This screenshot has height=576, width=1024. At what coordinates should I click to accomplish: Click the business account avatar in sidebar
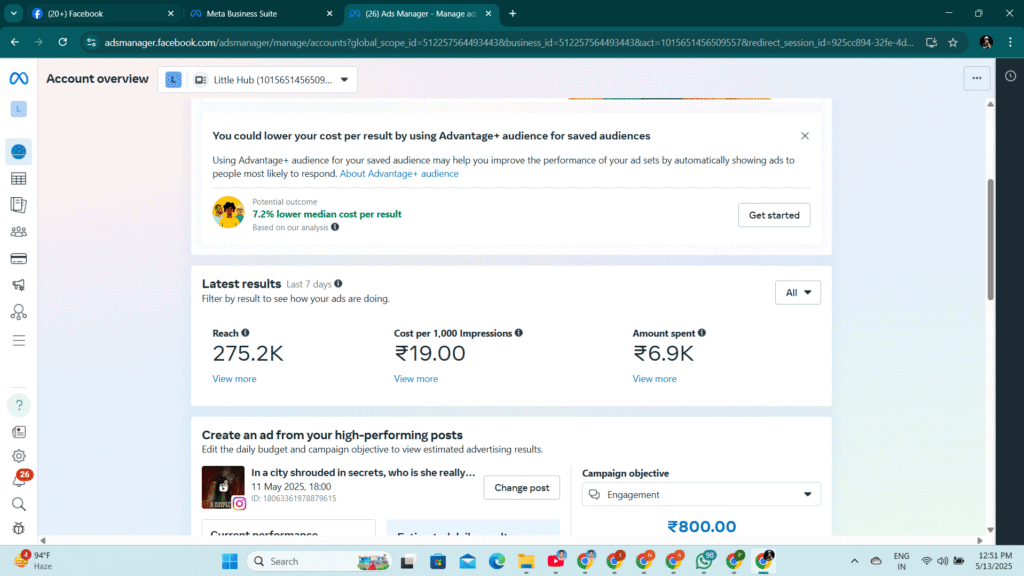(18, 109)
